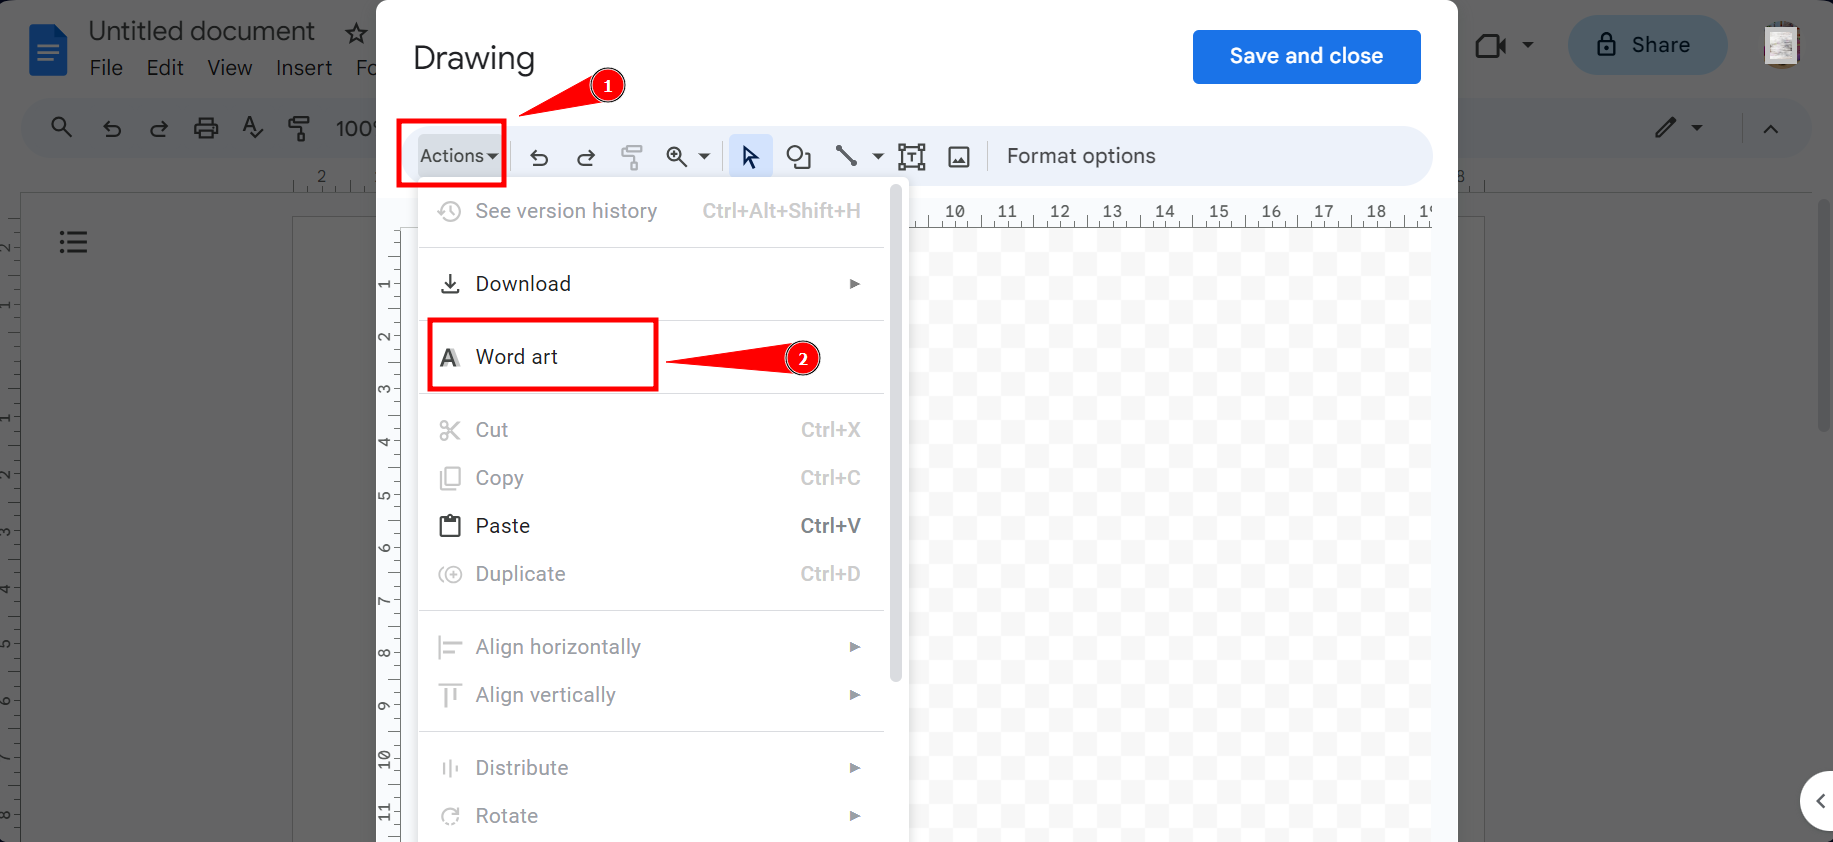Insert an image with the Image icon
The image size is (1833, 842).
coord(959,157)
